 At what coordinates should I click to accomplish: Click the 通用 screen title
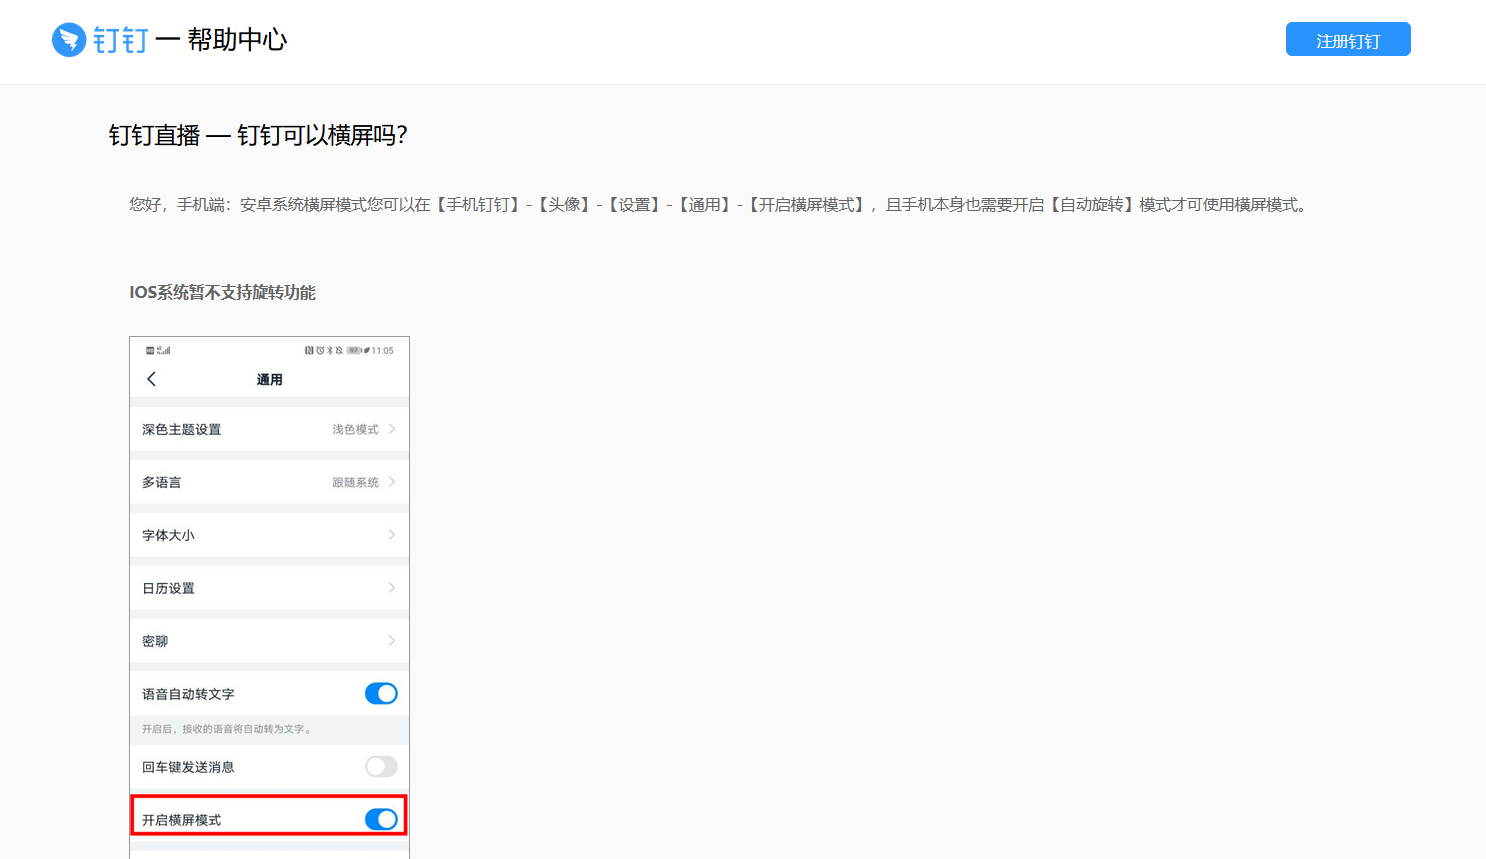[x=269, y=379]
